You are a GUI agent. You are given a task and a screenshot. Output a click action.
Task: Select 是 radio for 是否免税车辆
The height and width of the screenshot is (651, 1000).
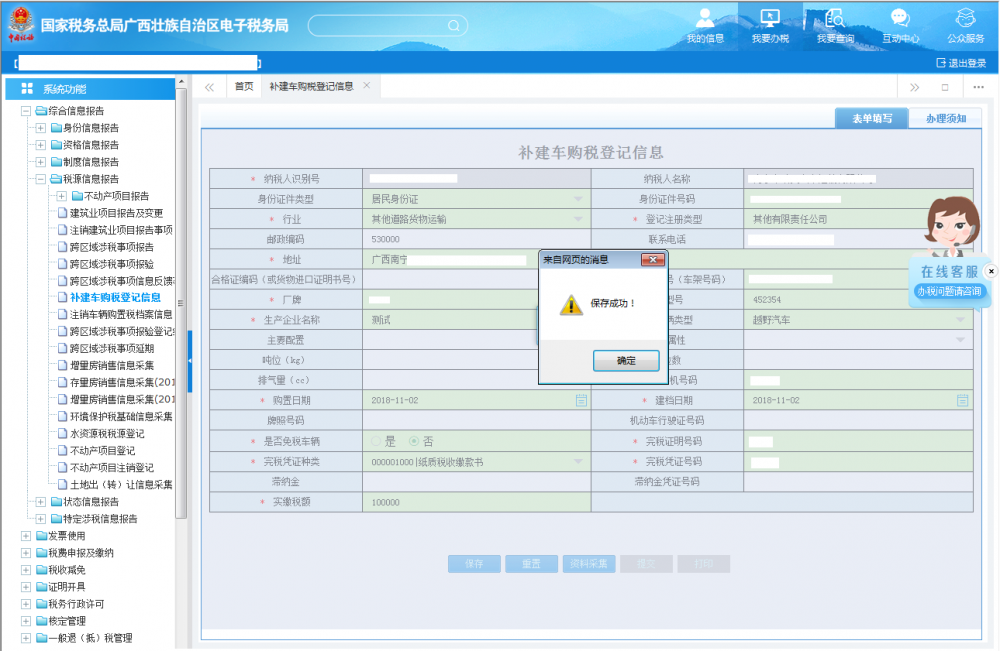click(377, 441)
